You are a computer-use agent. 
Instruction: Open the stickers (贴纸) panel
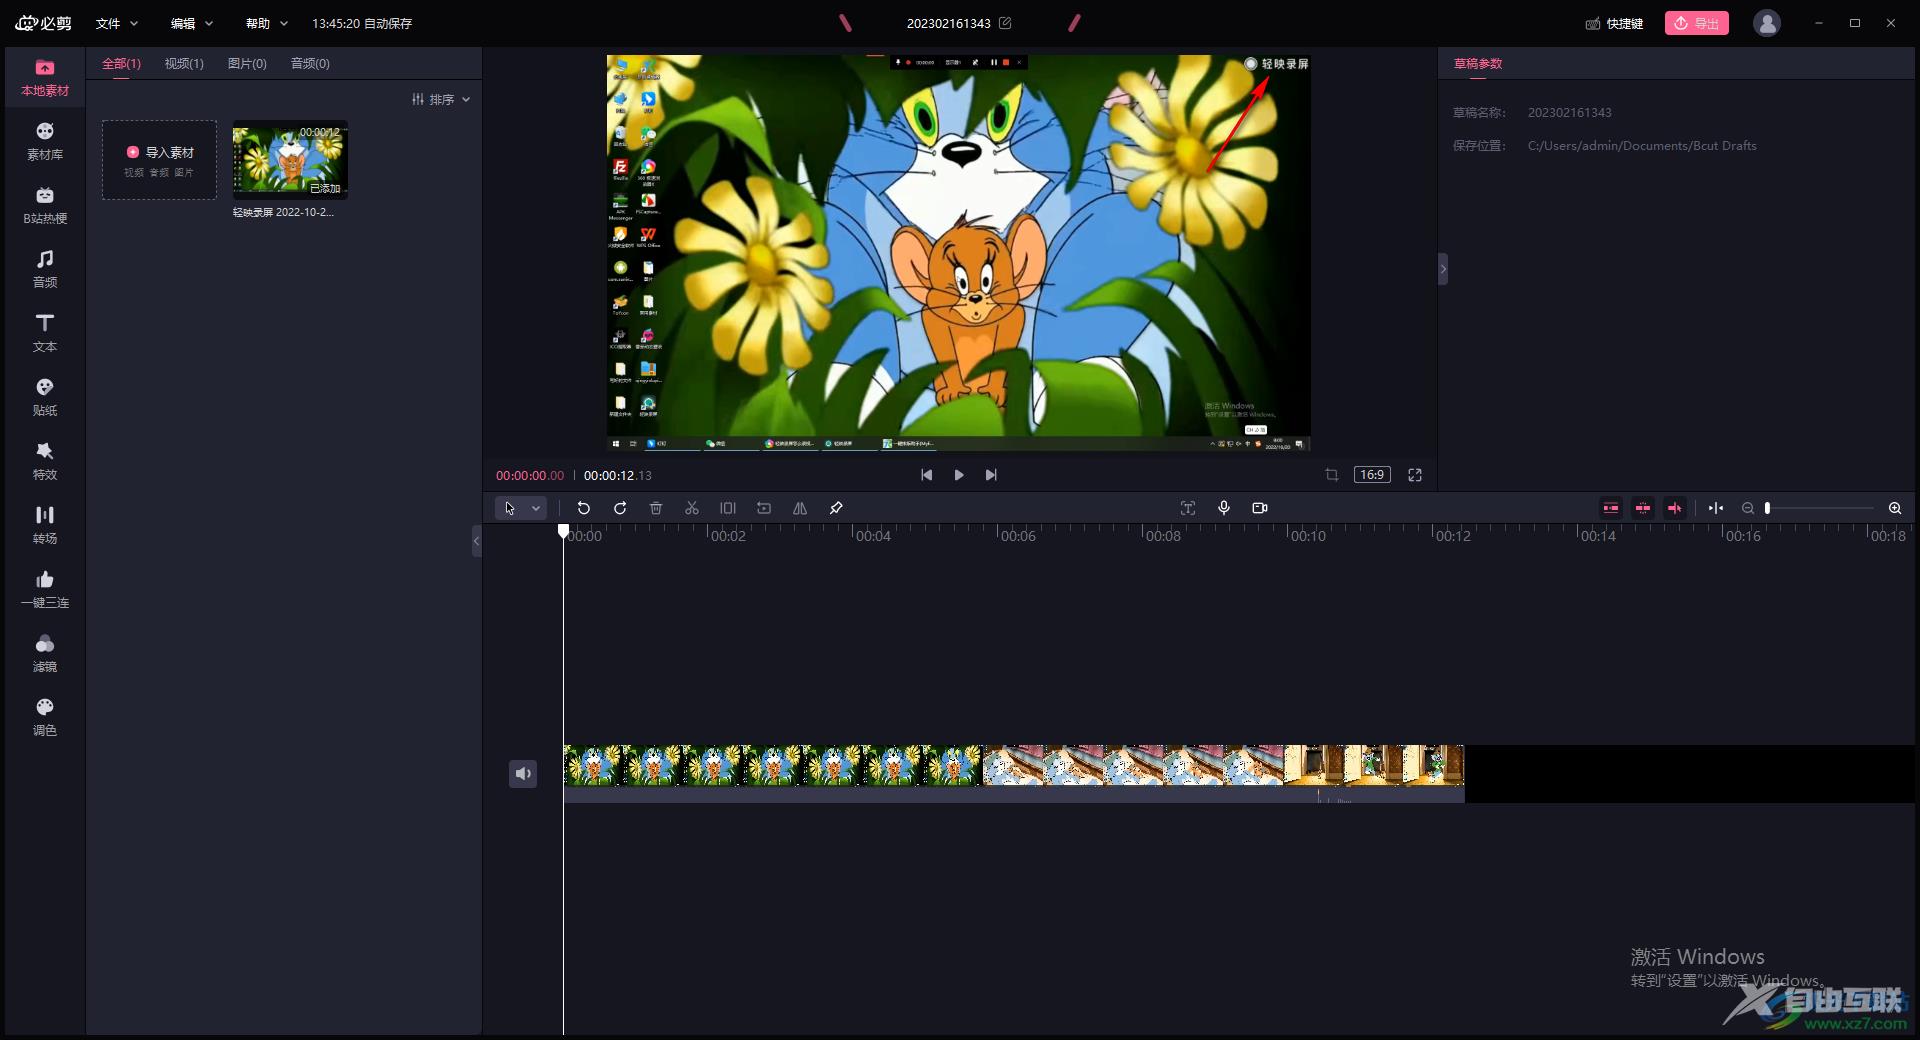(x=45, y=398)
